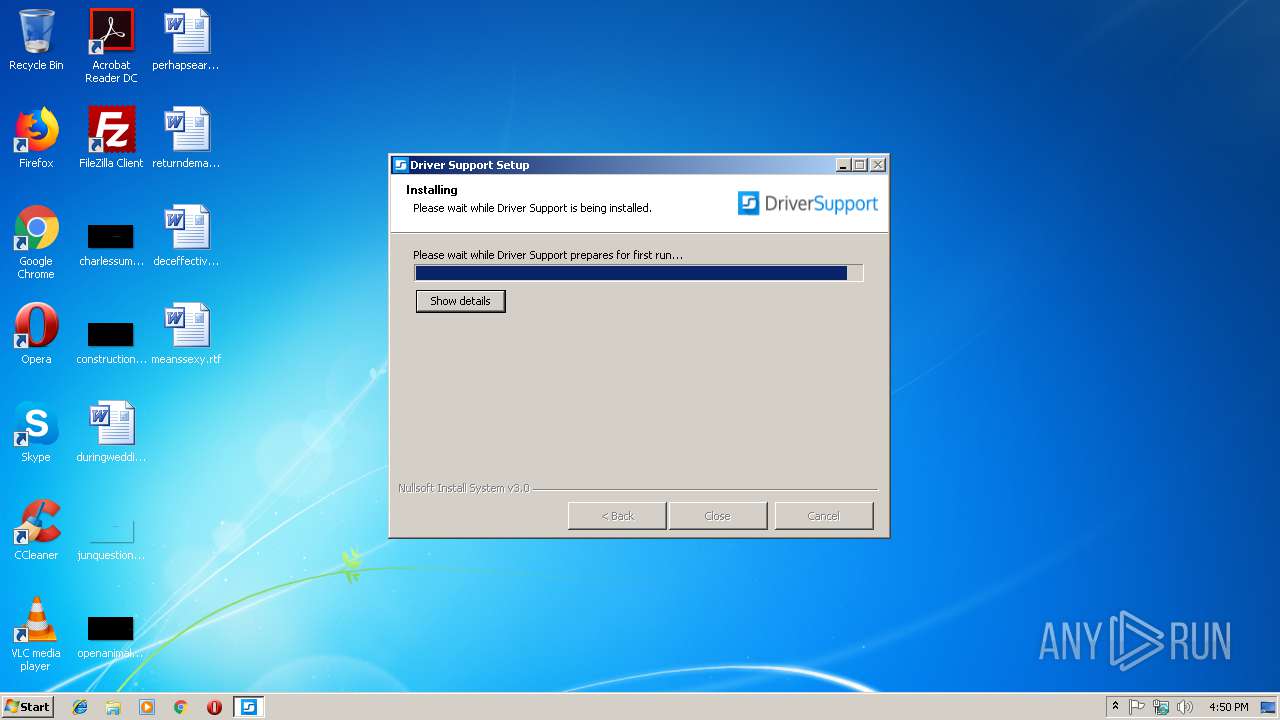Open Windows Explorer folder in the taskbar
The height and width of the screenshot is (720, 1280).
click(113, 707)
